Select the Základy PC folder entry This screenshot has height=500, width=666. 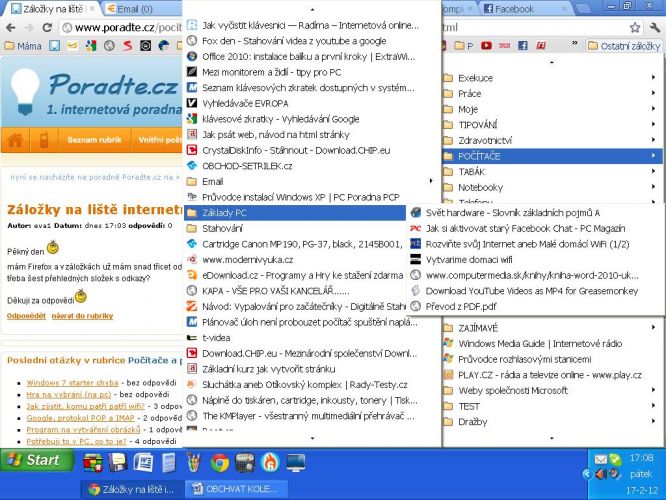[295, 213]
